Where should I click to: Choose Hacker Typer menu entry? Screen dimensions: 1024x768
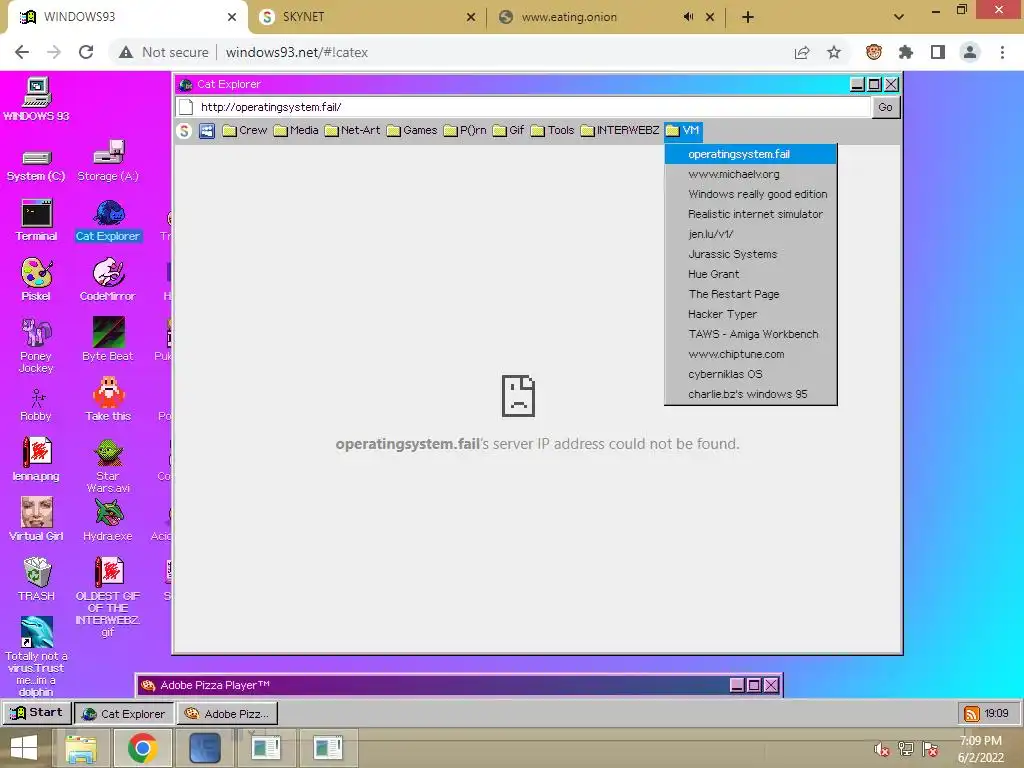(x=750, y=314)
